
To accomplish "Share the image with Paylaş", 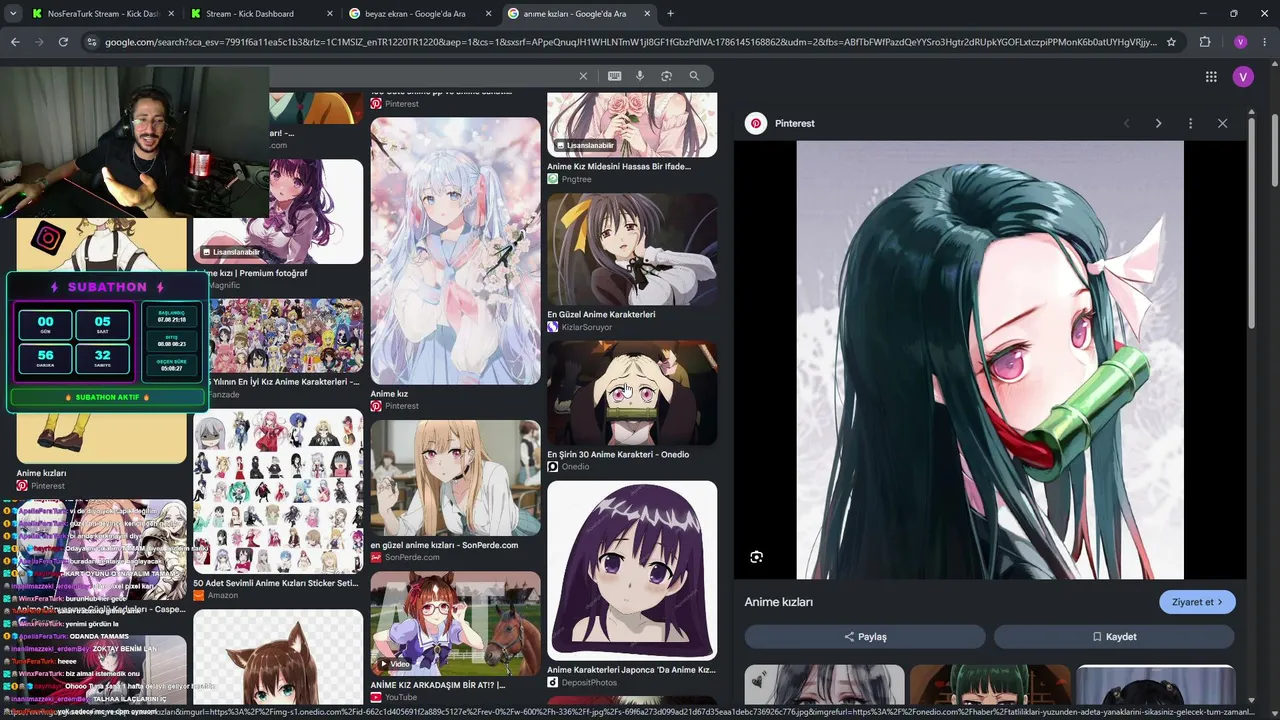I will (865, 636).
